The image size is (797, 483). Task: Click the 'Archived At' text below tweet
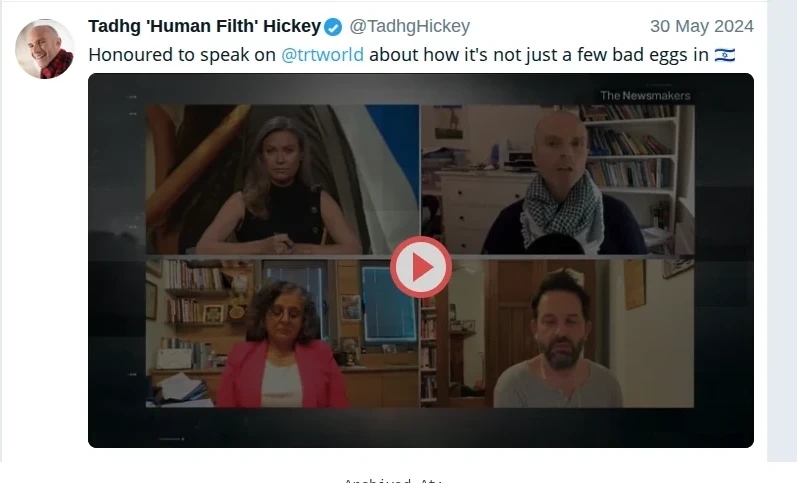(x=392, y=480)
